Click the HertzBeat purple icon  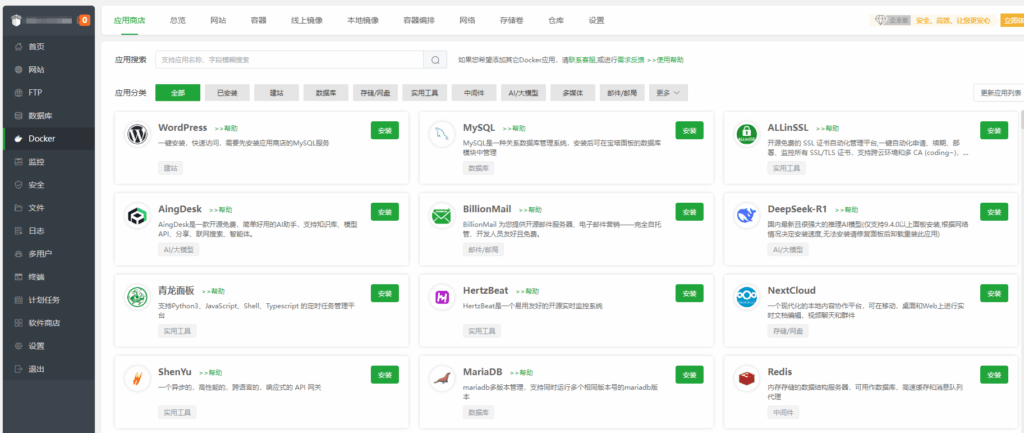pyautogui.click(x=442, y=297)
